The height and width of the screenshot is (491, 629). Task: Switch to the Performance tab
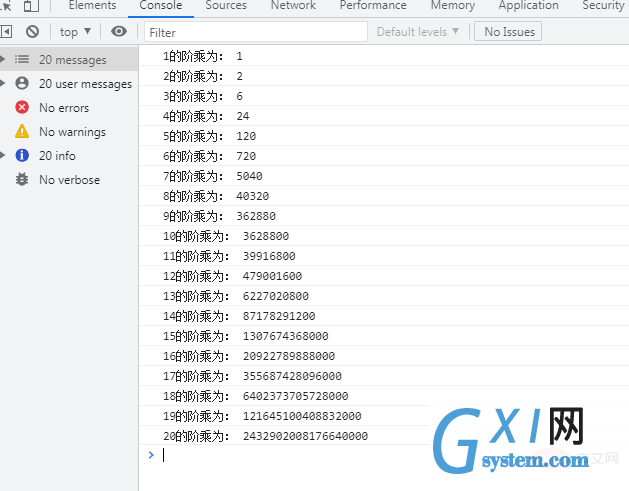pos(373,6)
